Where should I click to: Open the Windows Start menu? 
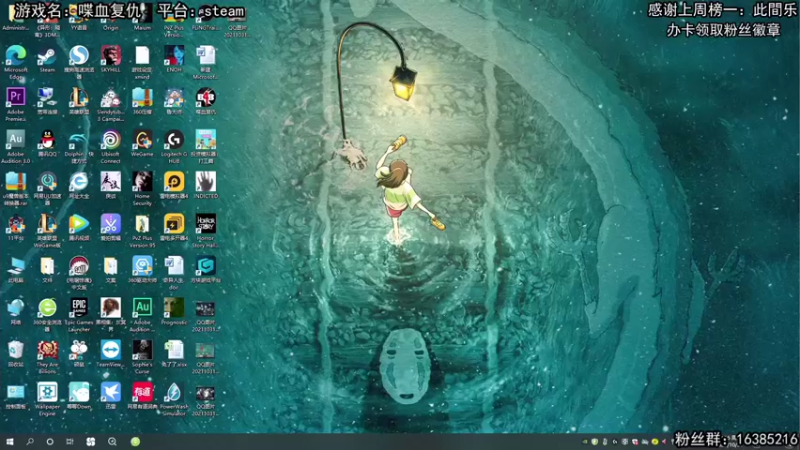(9, 442)
